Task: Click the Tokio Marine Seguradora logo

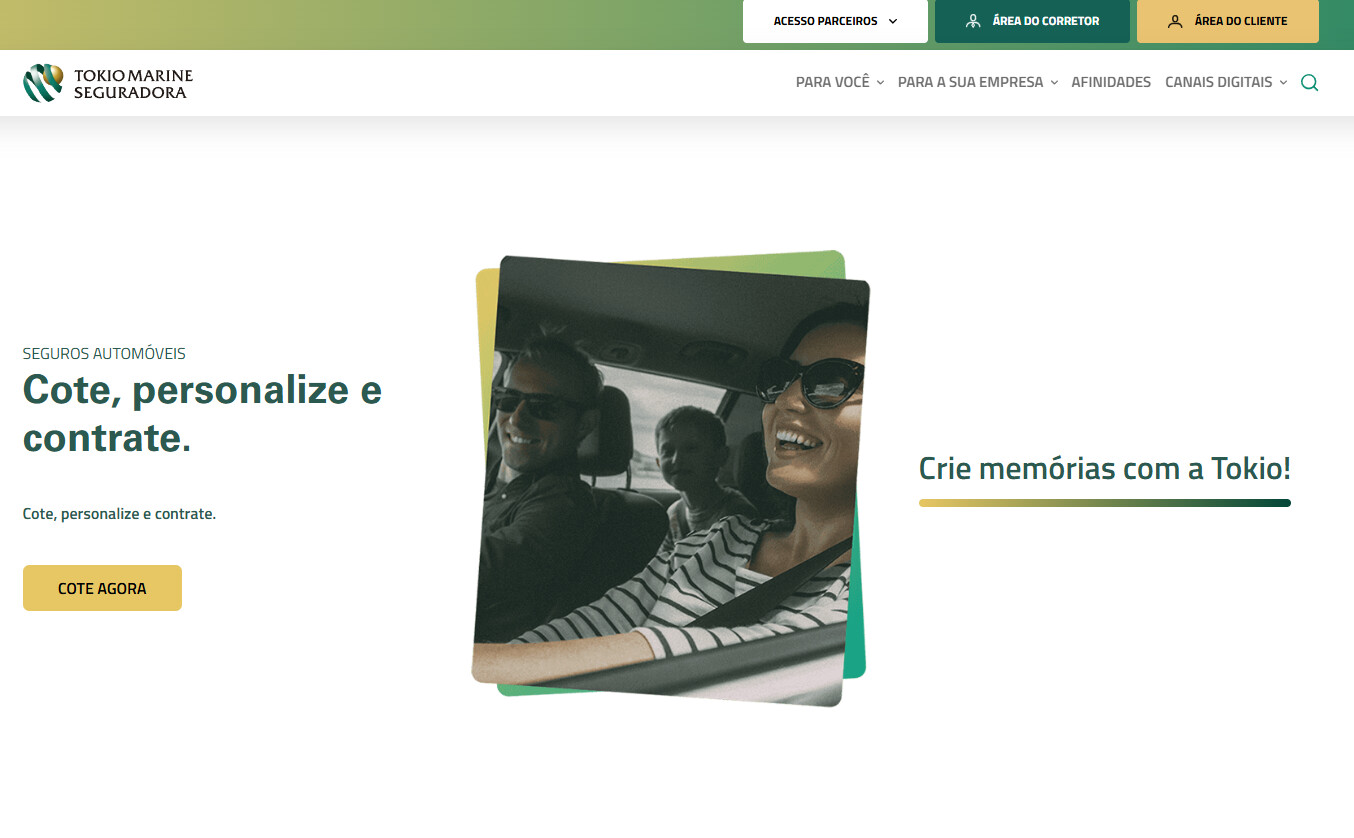Action: [108, 83]
